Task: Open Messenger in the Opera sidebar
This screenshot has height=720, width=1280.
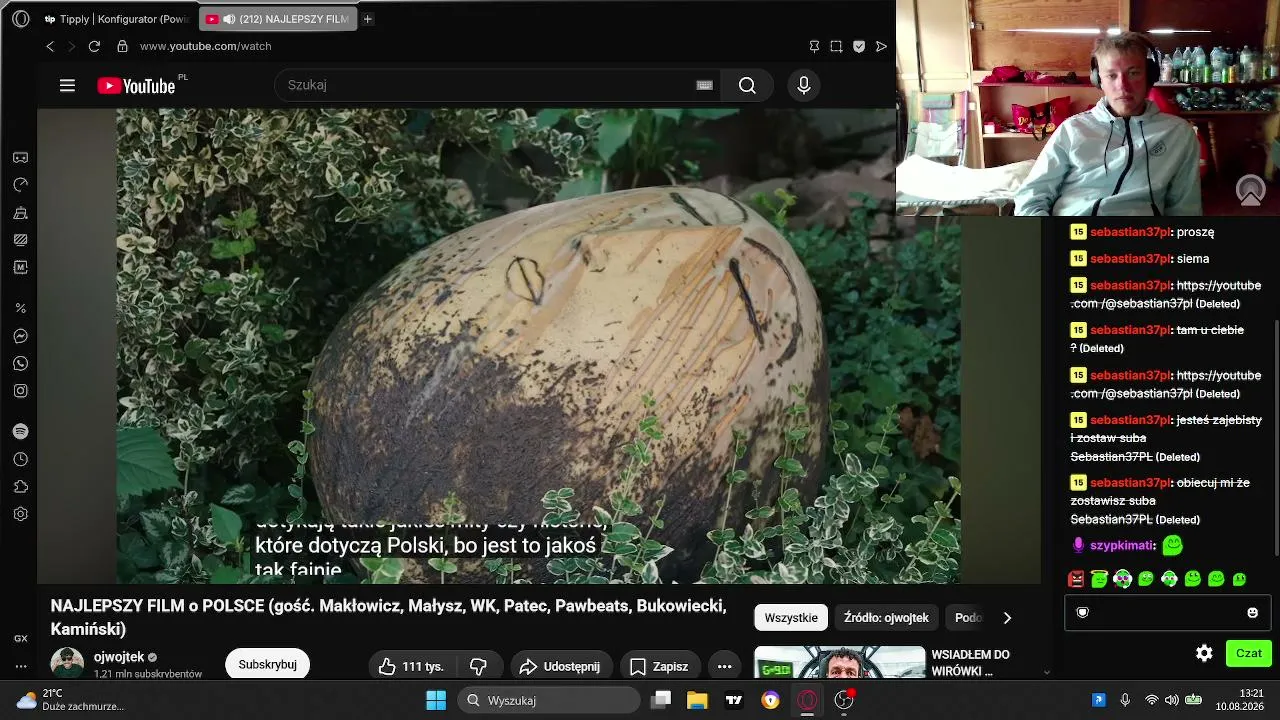Action: coord(20,336)
